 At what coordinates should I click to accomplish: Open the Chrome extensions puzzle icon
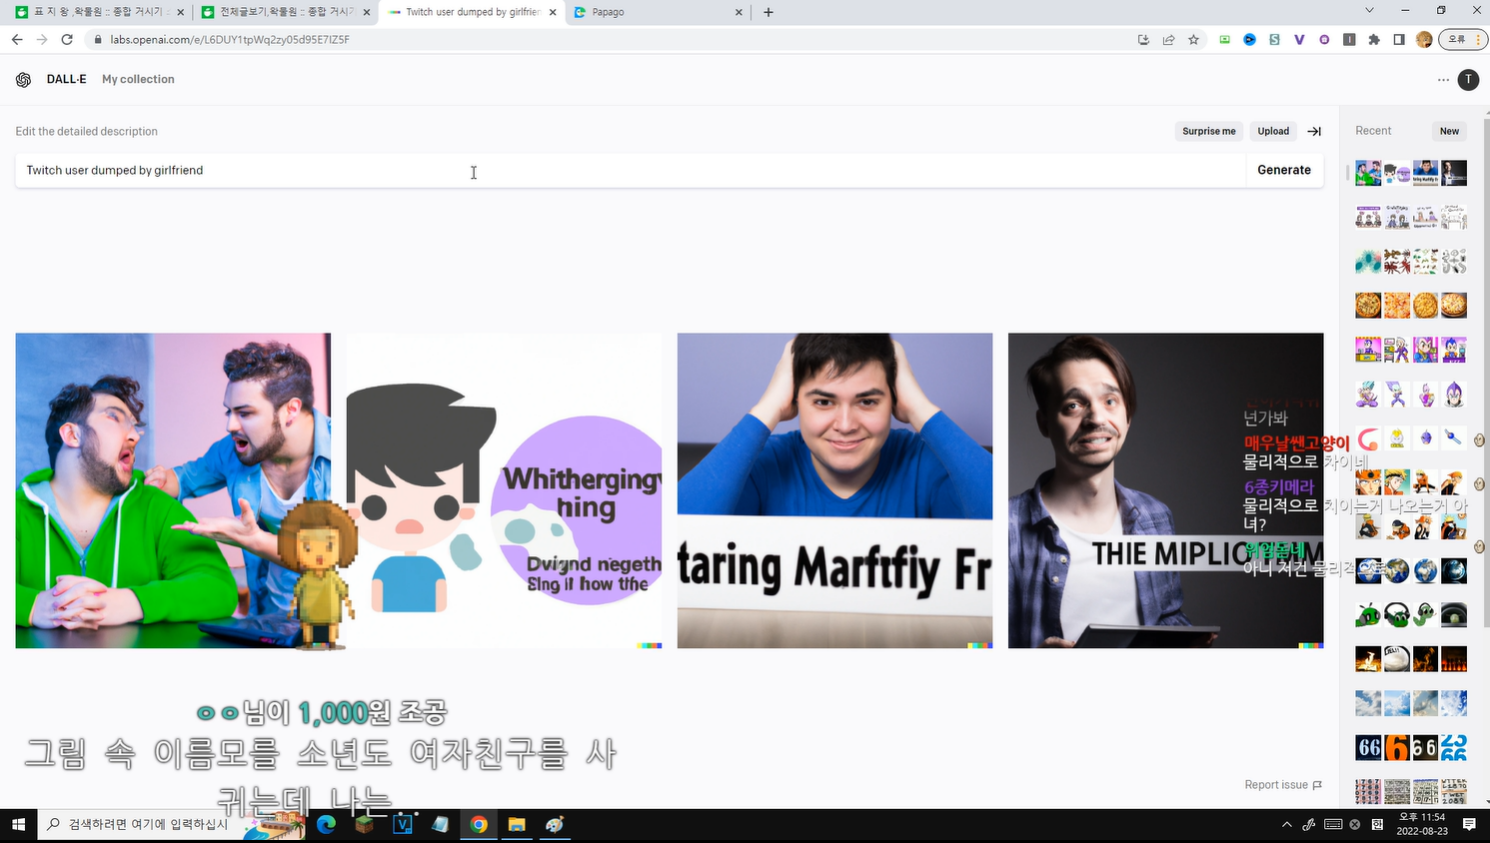tap(1374, 40)
